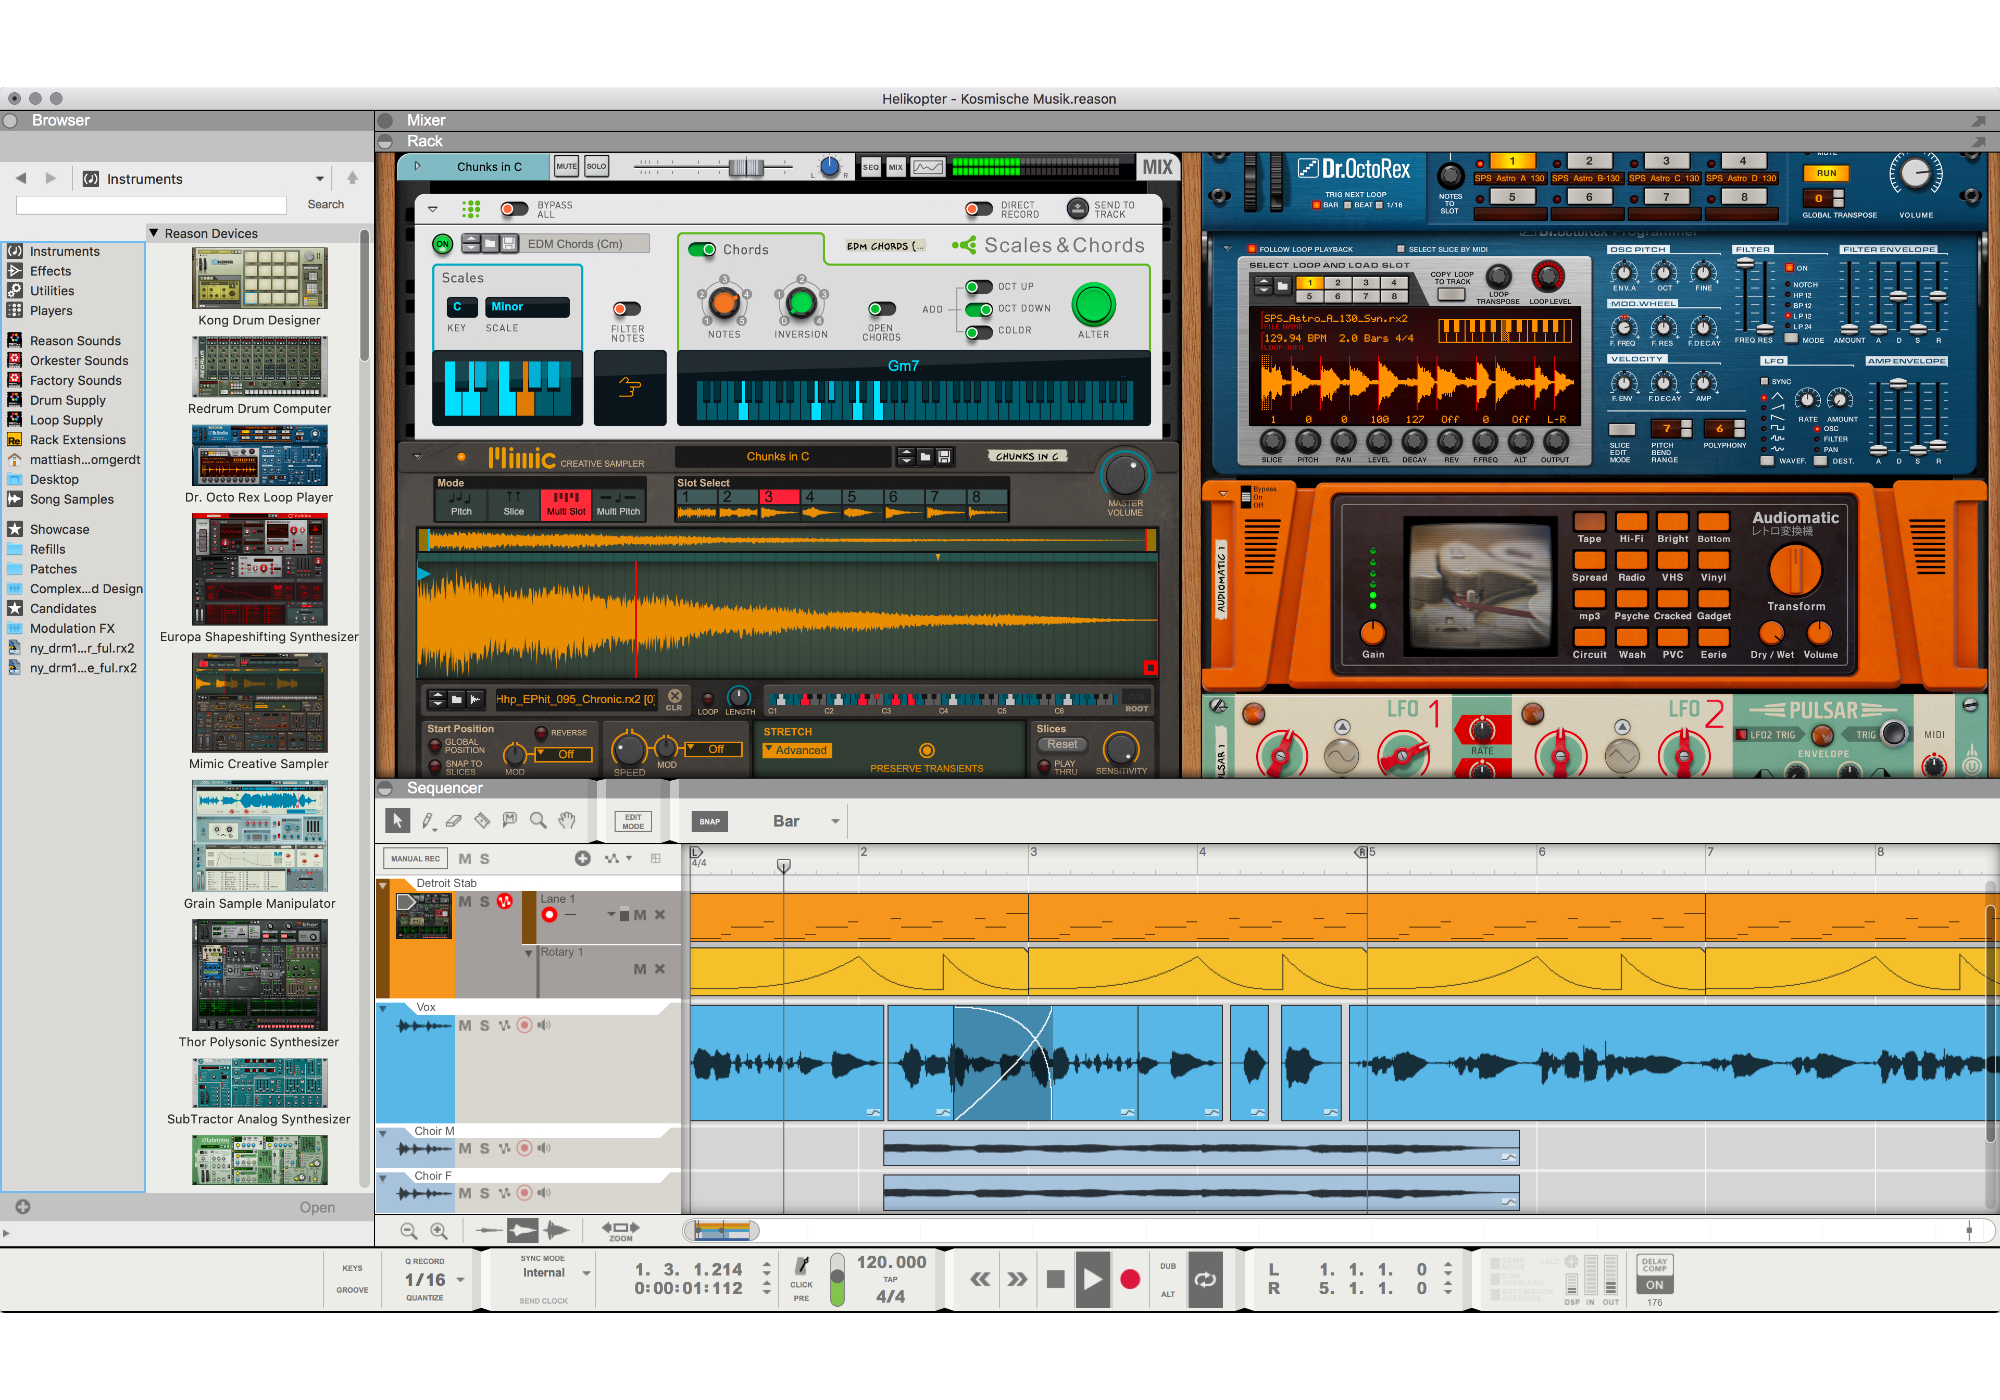Adjust the Chunks in C mix channel fader
The width and height of the screenshot is (2000, 1400).
pyautogui.click(x=746, y=167)
